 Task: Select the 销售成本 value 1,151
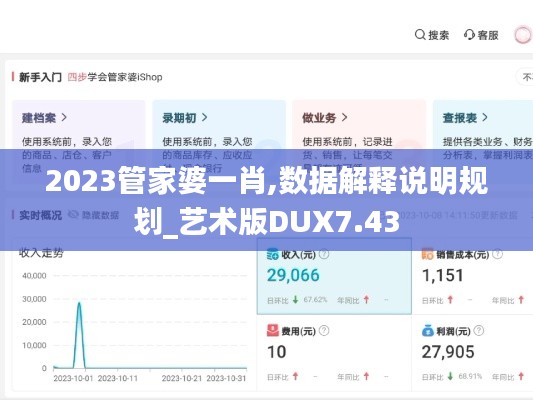[443, 275]
